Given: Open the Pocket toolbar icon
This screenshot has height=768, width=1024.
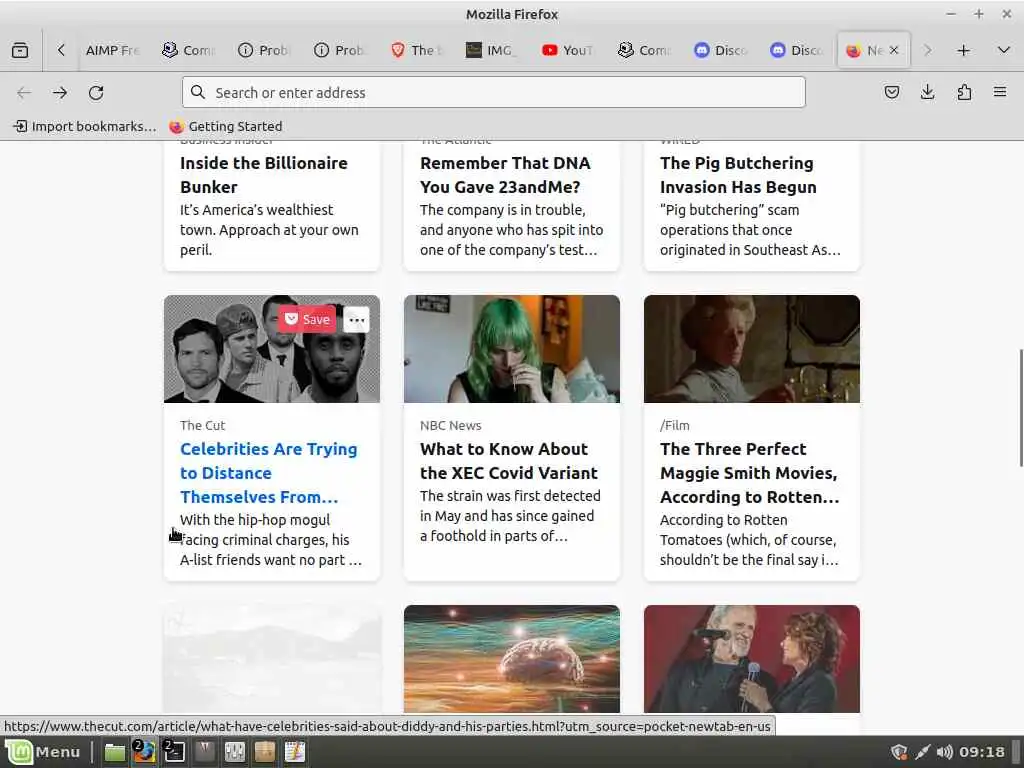Looking at the screenshot, I should 891,92.
